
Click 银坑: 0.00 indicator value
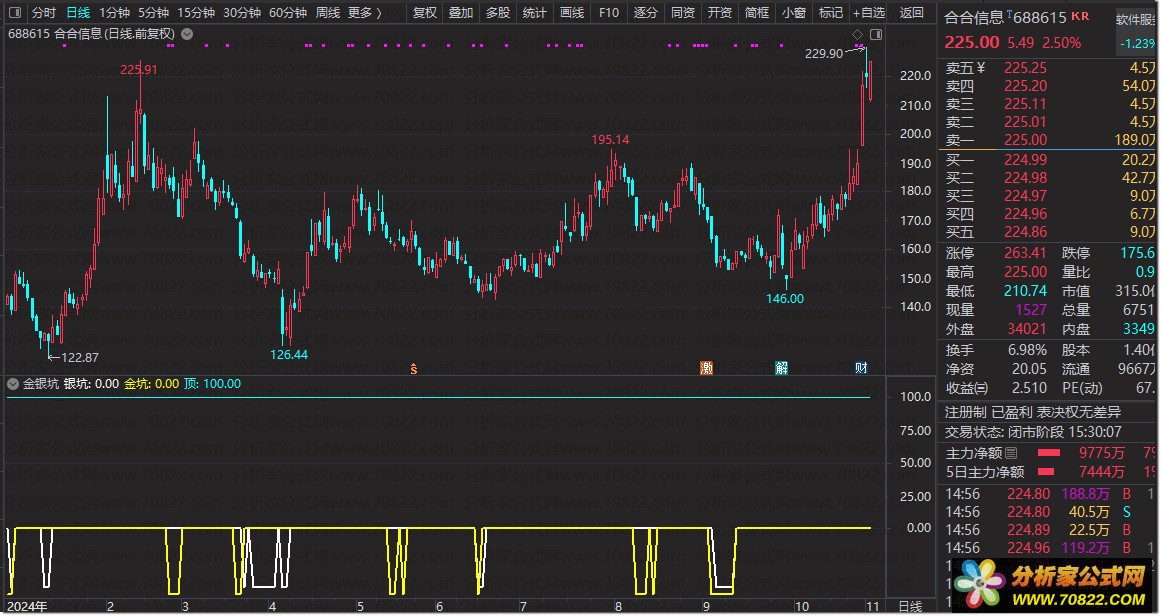pos(90,384)
